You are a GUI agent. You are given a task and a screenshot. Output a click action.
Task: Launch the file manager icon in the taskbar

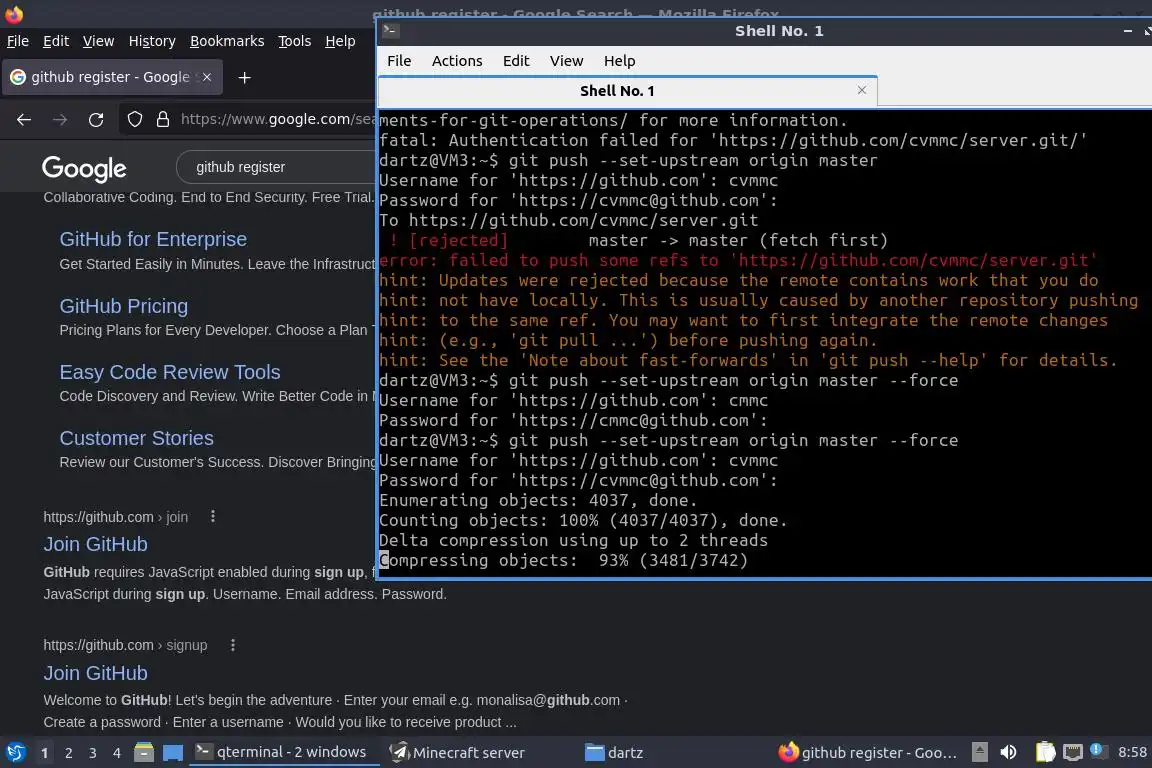(x=144, y=753)
